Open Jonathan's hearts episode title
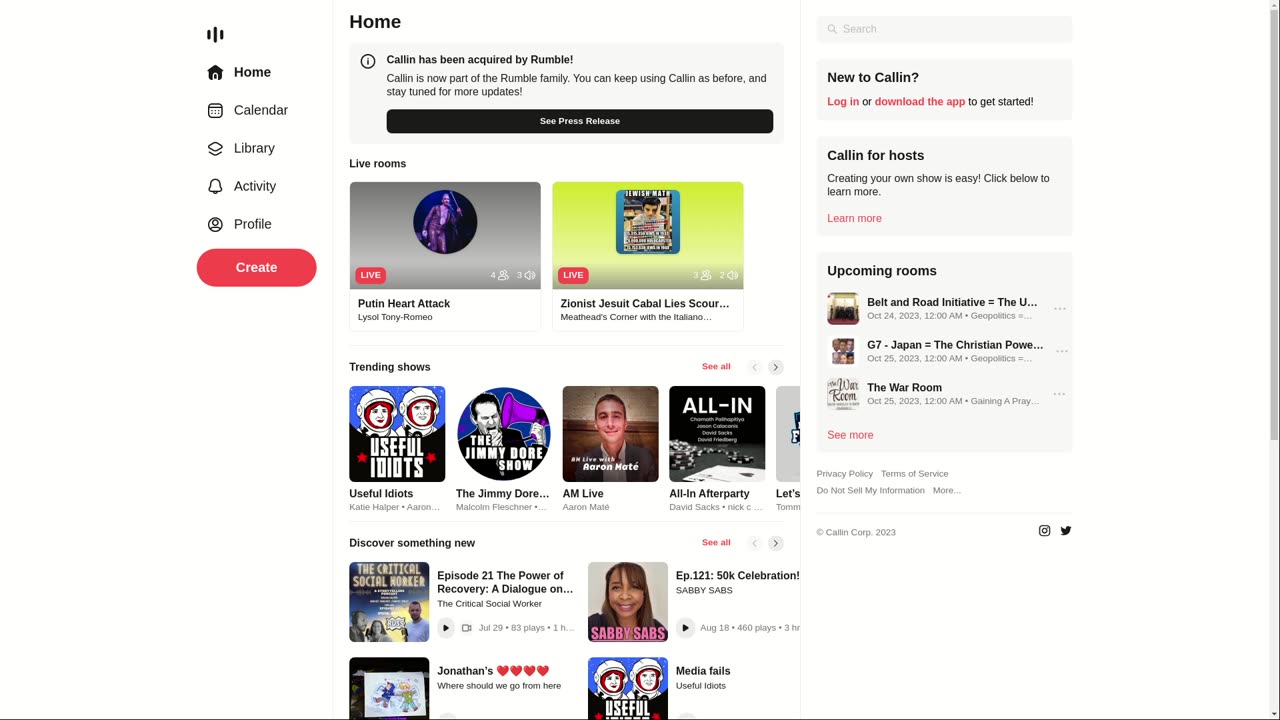 pos(493,671)
